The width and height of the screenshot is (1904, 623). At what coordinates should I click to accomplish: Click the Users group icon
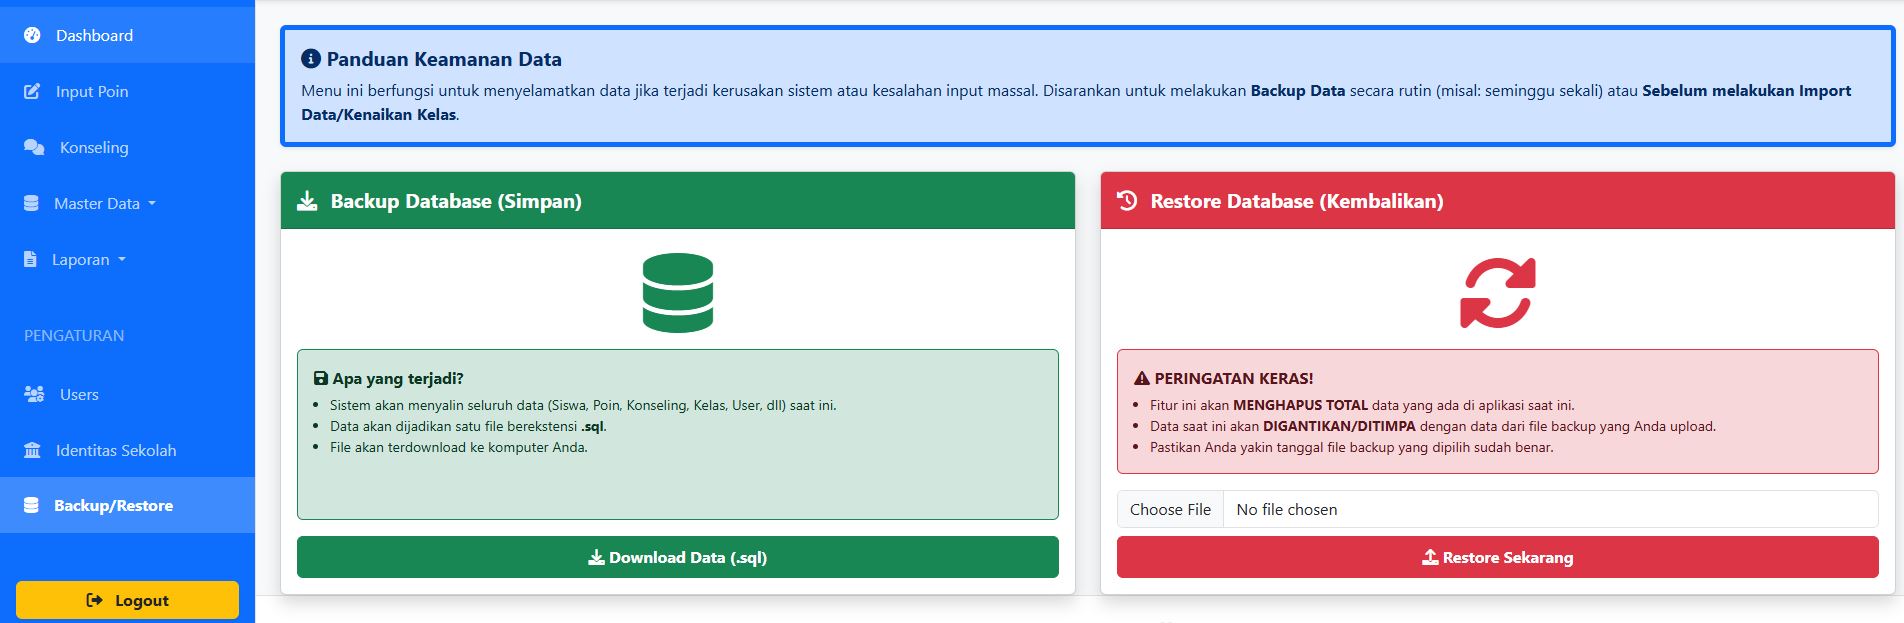click(x=34, y=394)
